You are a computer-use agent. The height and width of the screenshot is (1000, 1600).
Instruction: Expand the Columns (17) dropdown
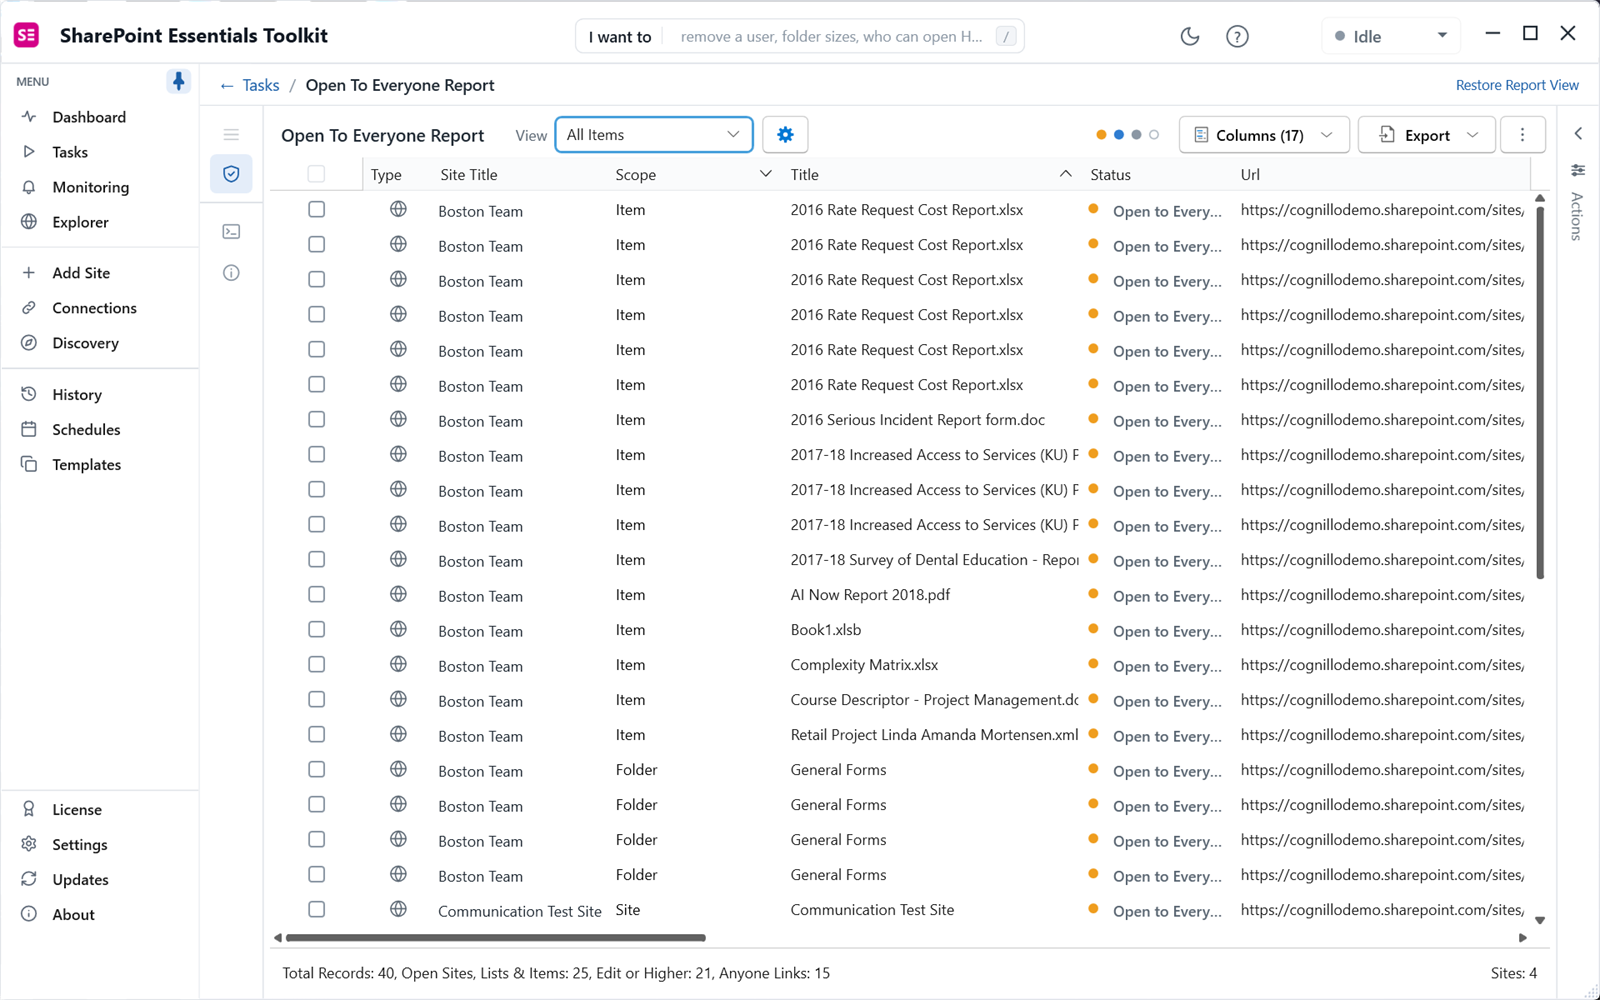pyautogui.click(x=1264, y=134)
